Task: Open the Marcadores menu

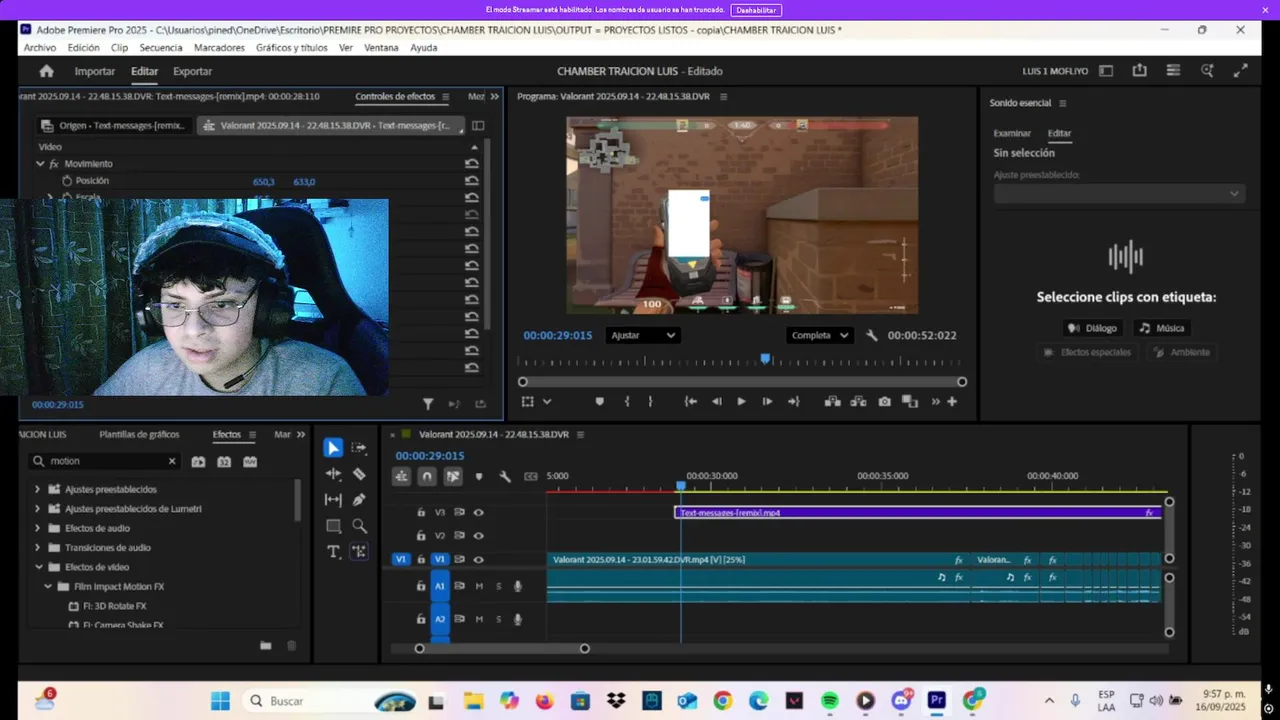Action: click(219, 48)
